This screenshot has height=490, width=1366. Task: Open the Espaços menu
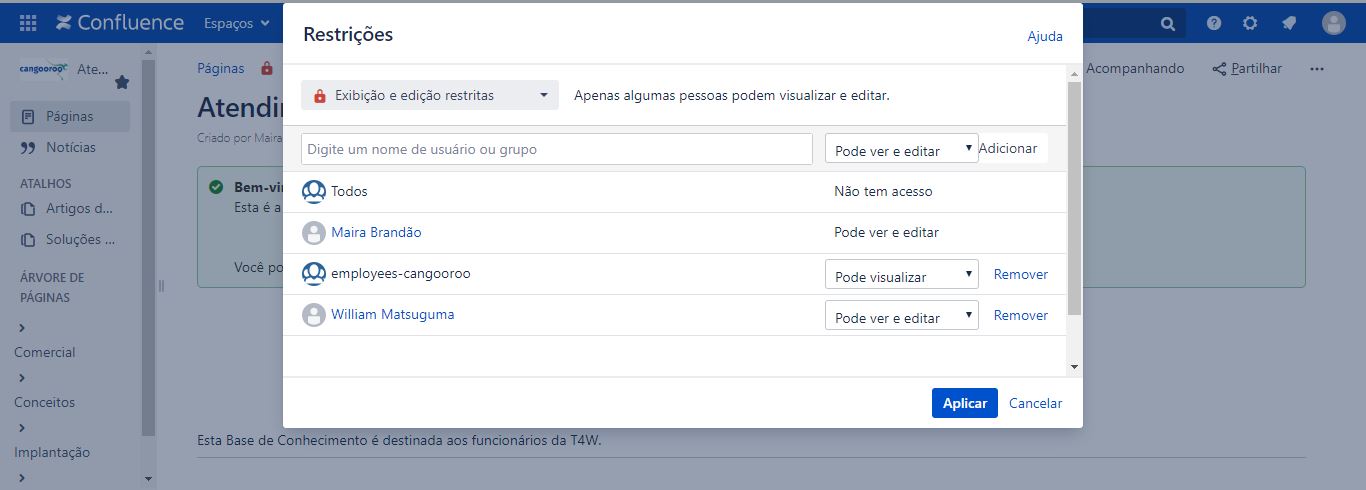pos(237,22)
